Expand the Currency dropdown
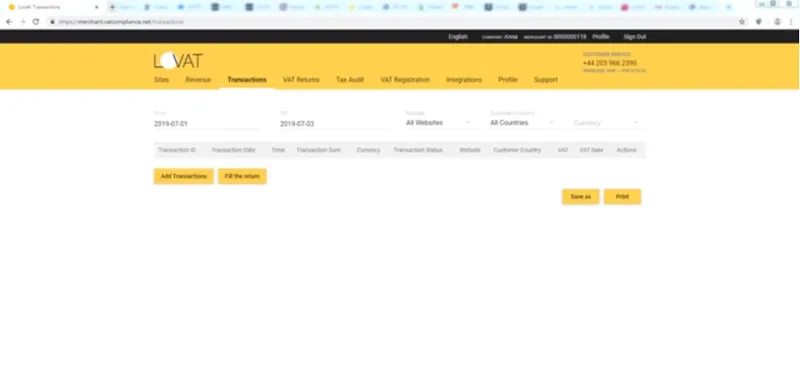The width and height of the screenshot is (800, 380). click(606, 123)
